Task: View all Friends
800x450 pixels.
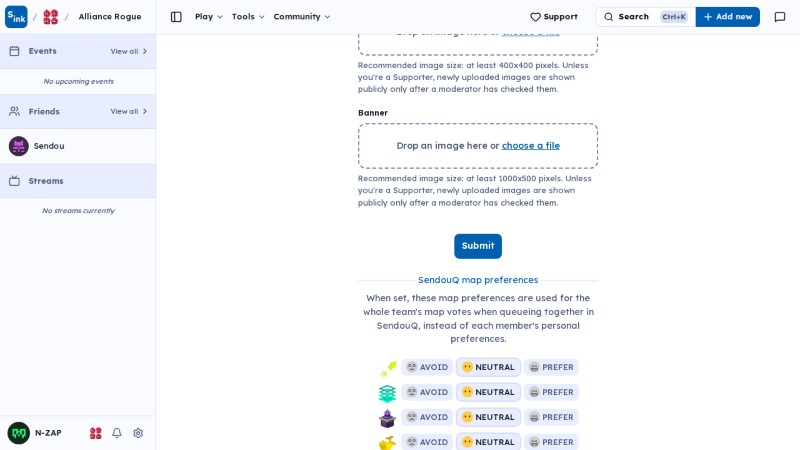Action: (x=129, y=111)
